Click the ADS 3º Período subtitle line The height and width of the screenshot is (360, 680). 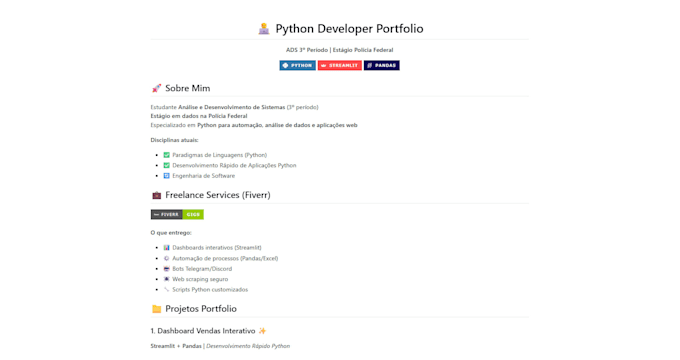point(340,50)
